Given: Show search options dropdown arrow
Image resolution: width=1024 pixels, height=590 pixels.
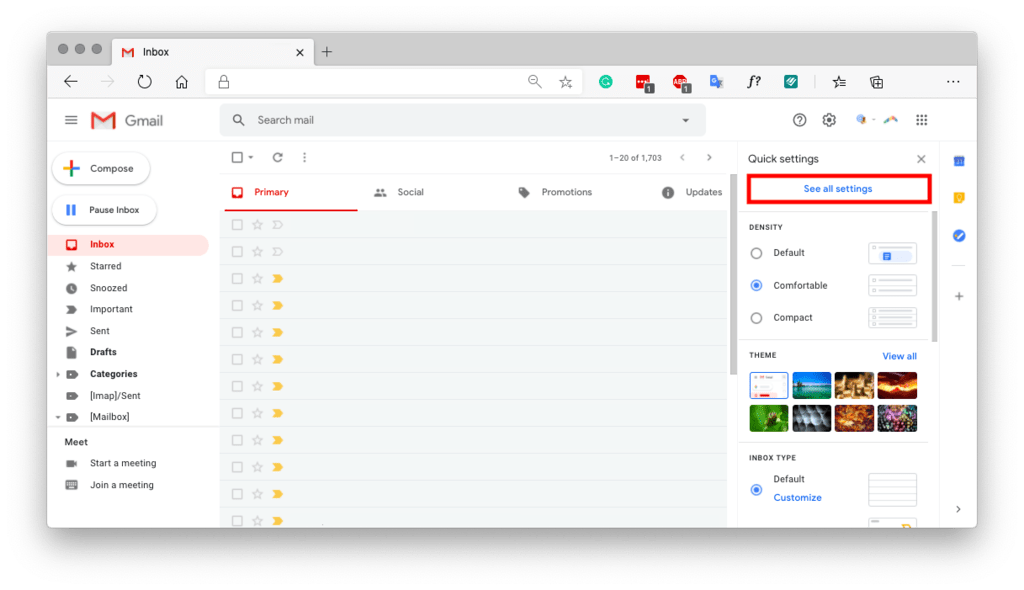Looking at the screenshot, I should click(x=685, y=120).
